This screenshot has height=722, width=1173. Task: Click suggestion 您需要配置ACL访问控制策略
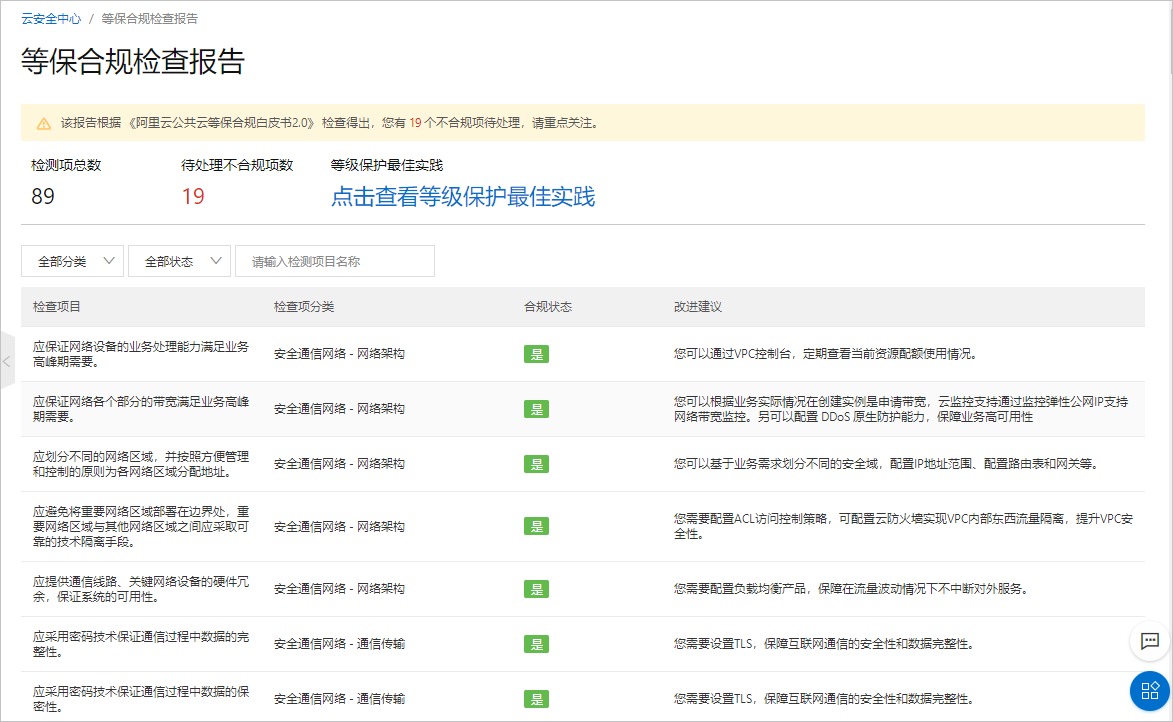[x=903, y=527]
